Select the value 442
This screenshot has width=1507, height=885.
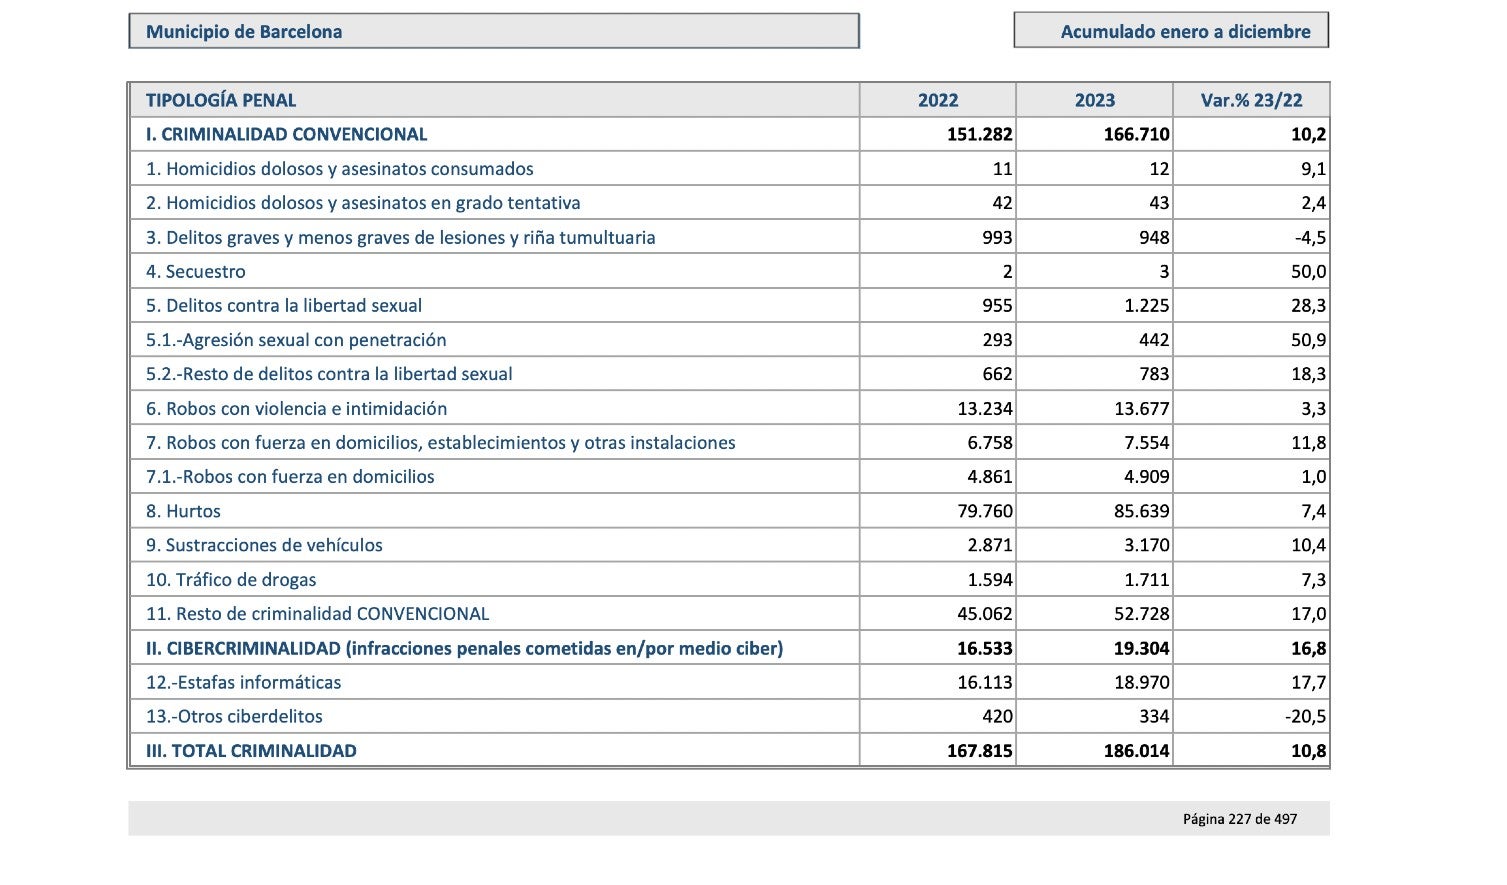pos(1154,340)
